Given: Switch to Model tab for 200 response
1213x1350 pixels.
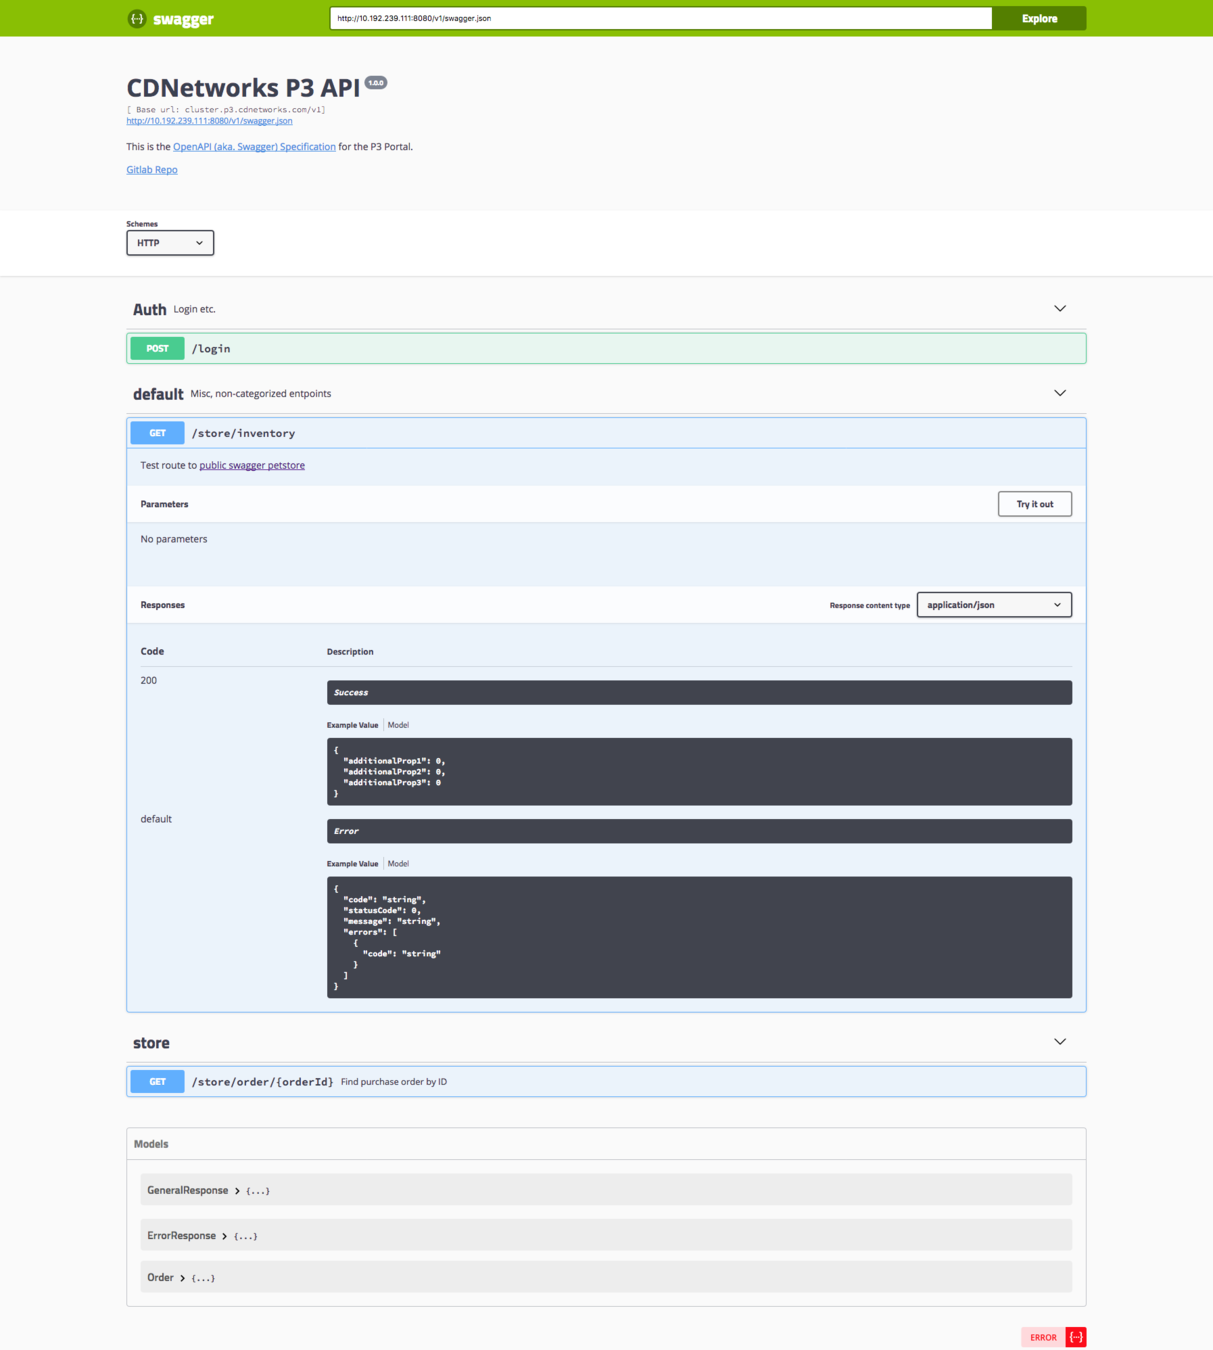Looking at the screenshot, I should (398, 725).
